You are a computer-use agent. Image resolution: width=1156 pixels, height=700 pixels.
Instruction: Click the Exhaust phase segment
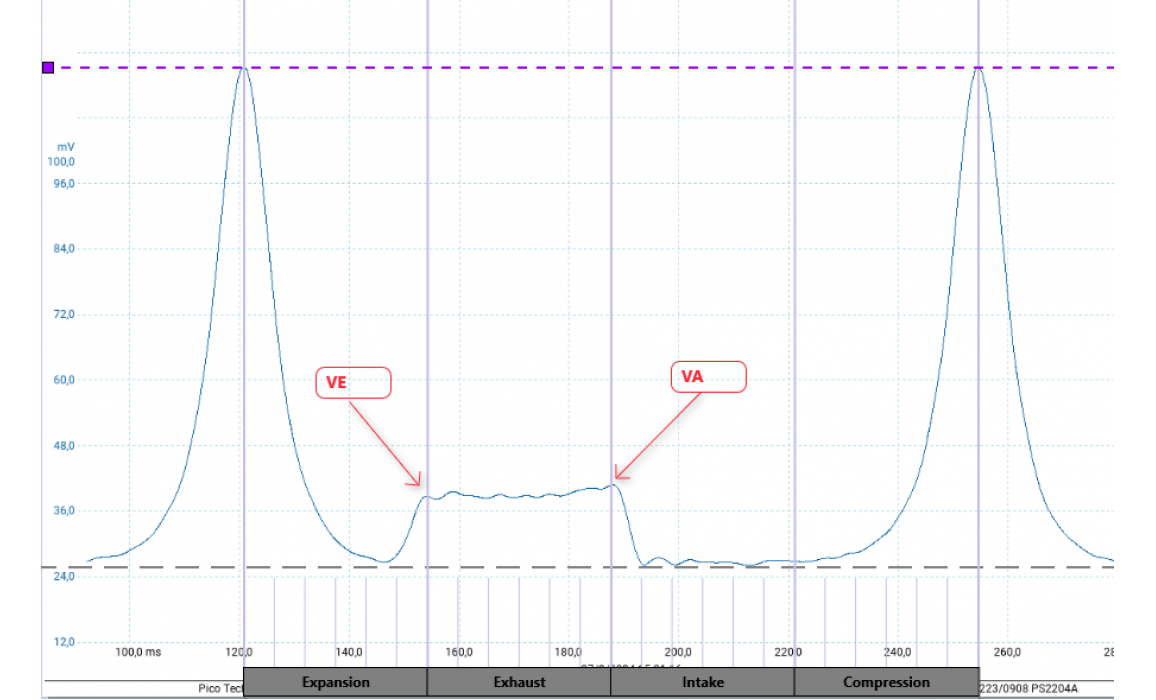519,682
